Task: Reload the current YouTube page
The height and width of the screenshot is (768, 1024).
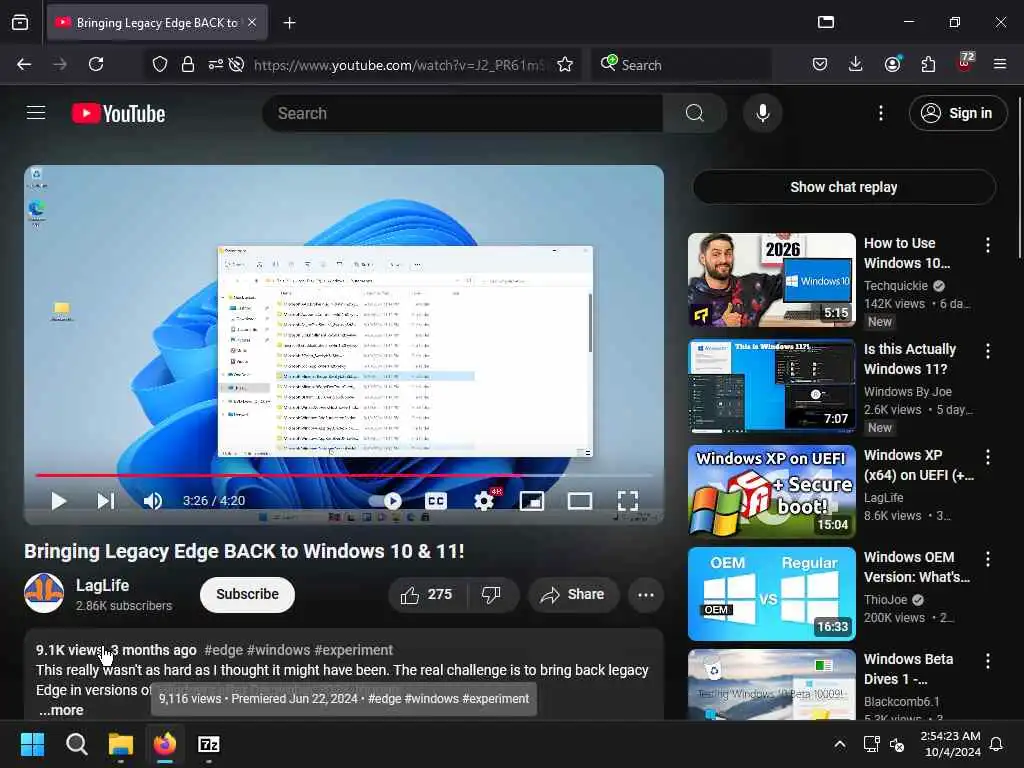Action: click(x=96, y=64)
